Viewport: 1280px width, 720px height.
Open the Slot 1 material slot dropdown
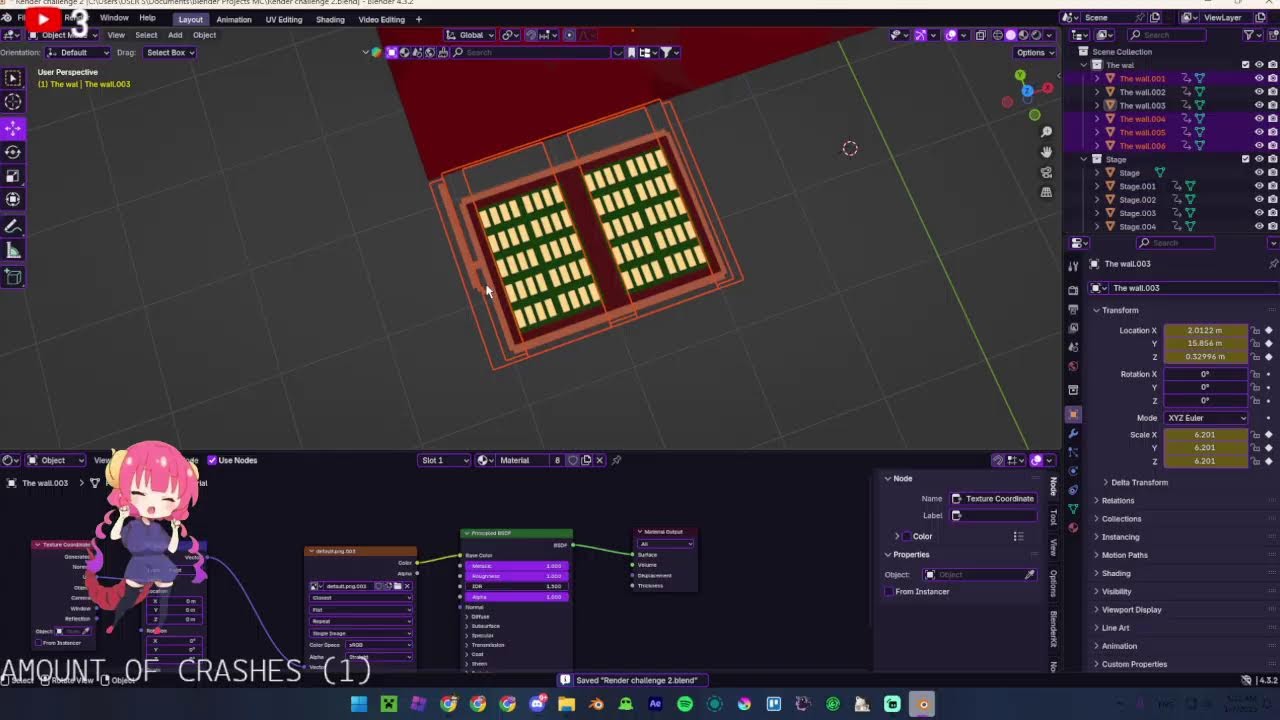click(x=444, y=460)
